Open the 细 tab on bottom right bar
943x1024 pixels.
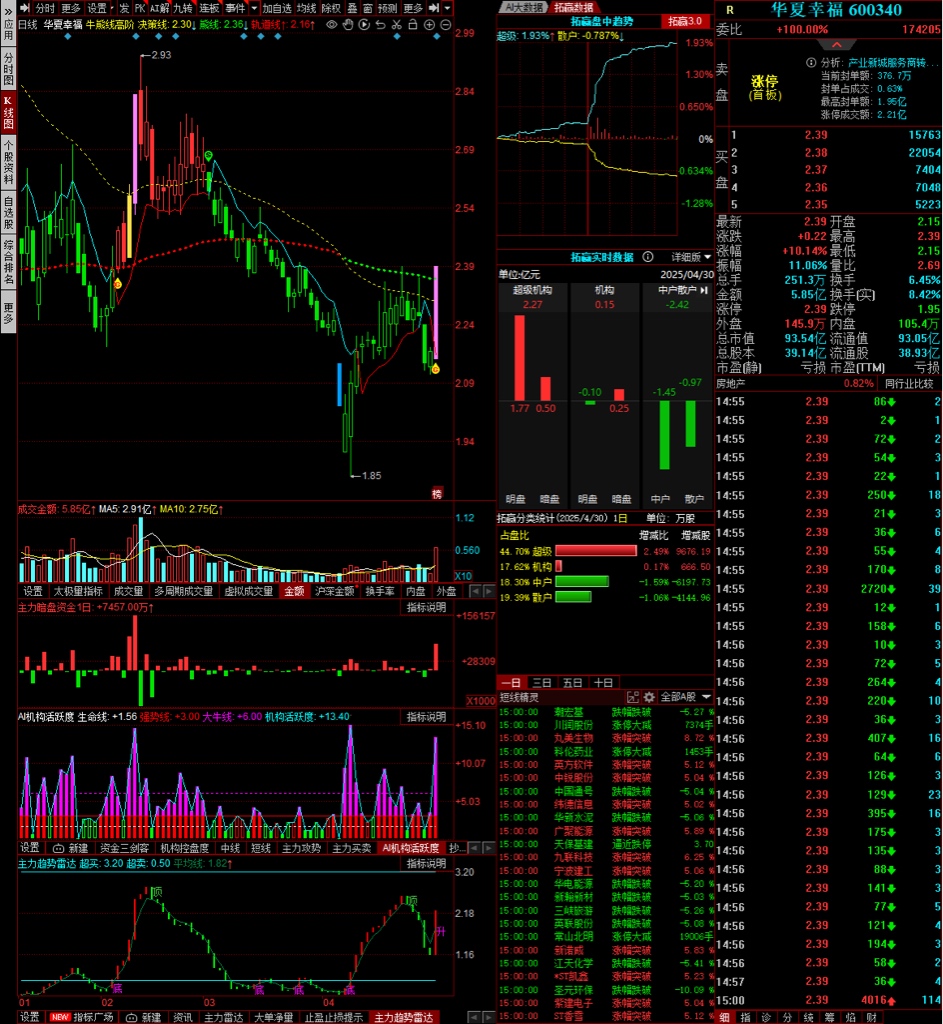pos(724,1017)
